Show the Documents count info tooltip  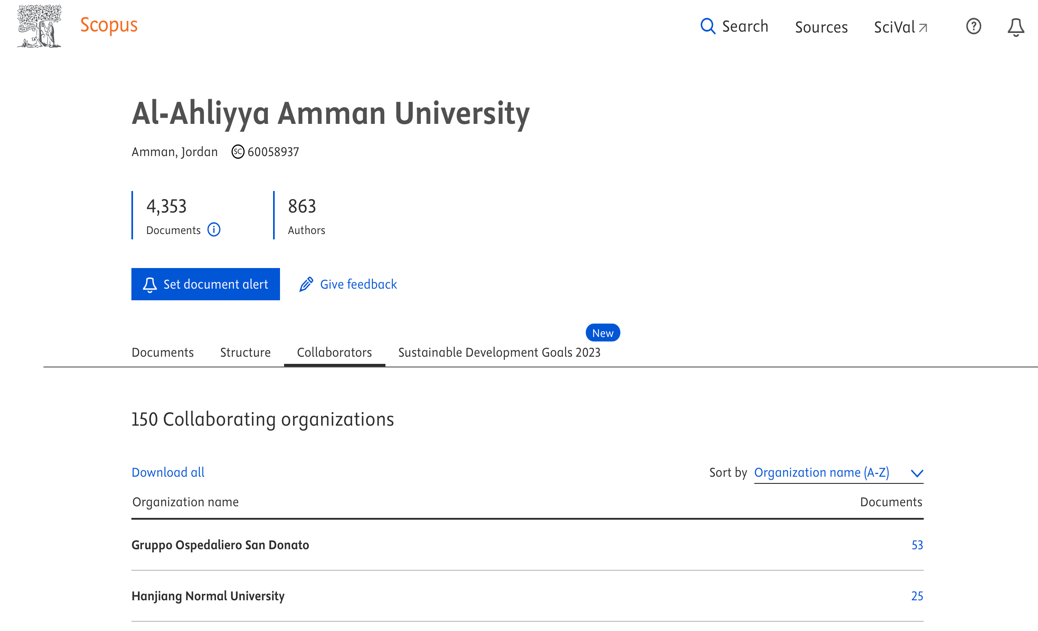tap(214, 230)
